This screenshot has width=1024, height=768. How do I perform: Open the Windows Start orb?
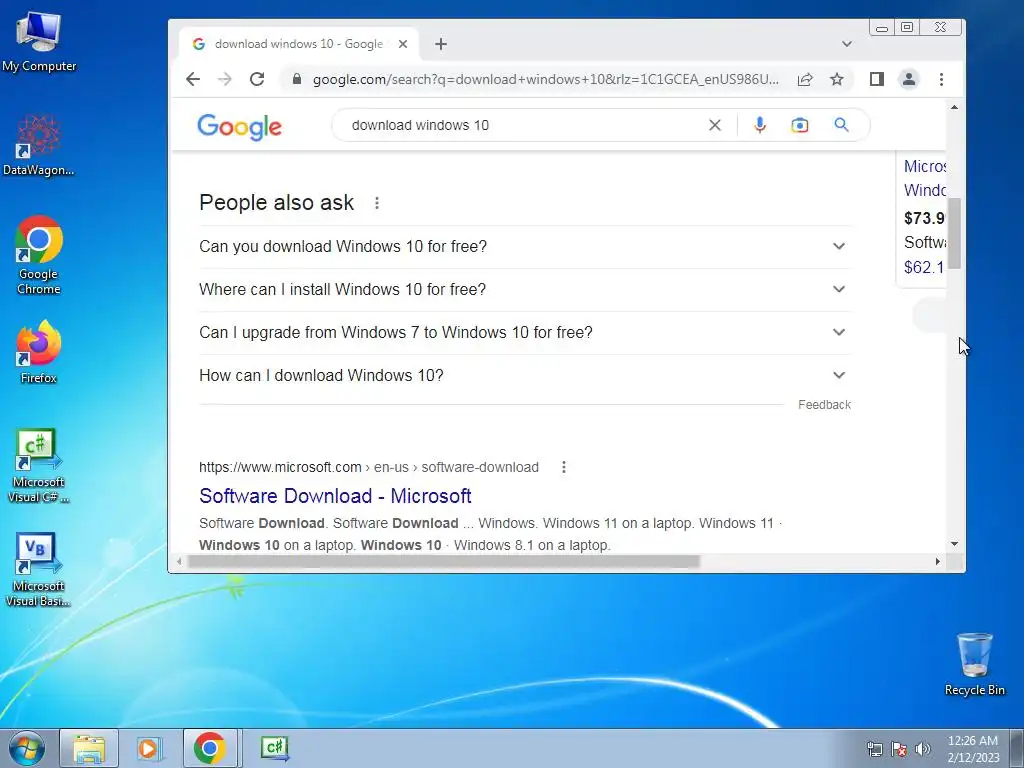point(27,748)
